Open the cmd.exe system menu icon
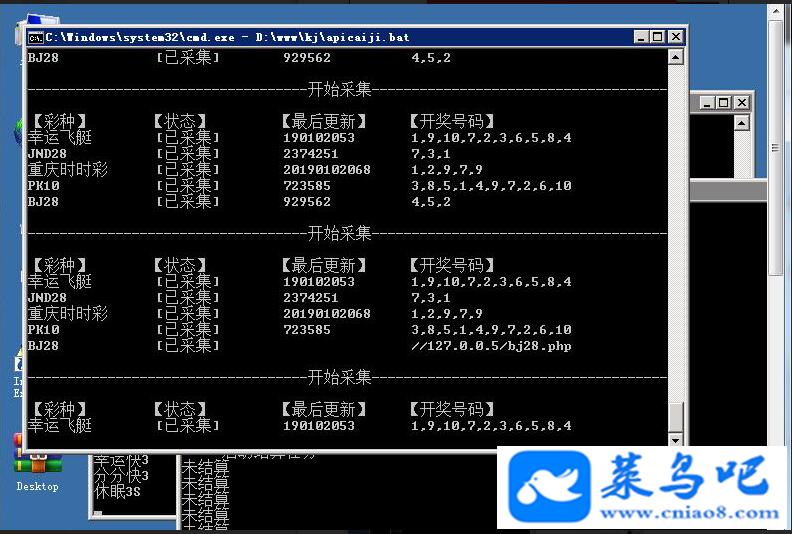 click(x=35, y=37)
